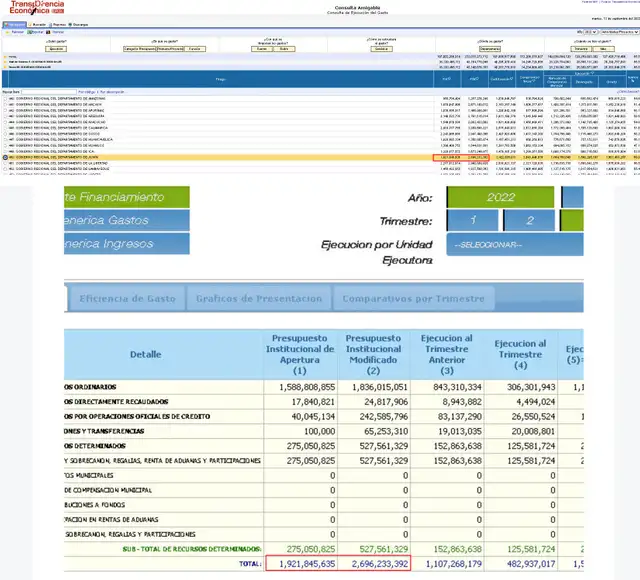640x580 pixels.
Task: Focus the search box above the Pliego list
Action: point(49,92)
